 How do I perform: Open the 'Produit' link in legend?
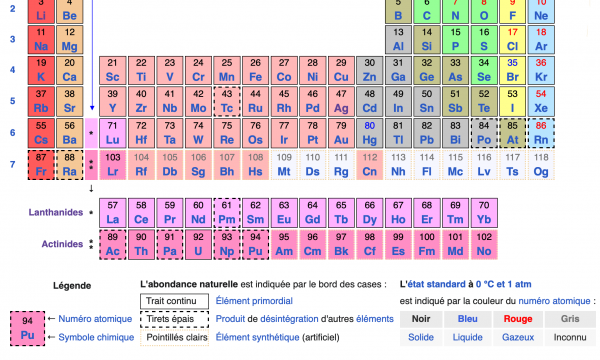230,319
